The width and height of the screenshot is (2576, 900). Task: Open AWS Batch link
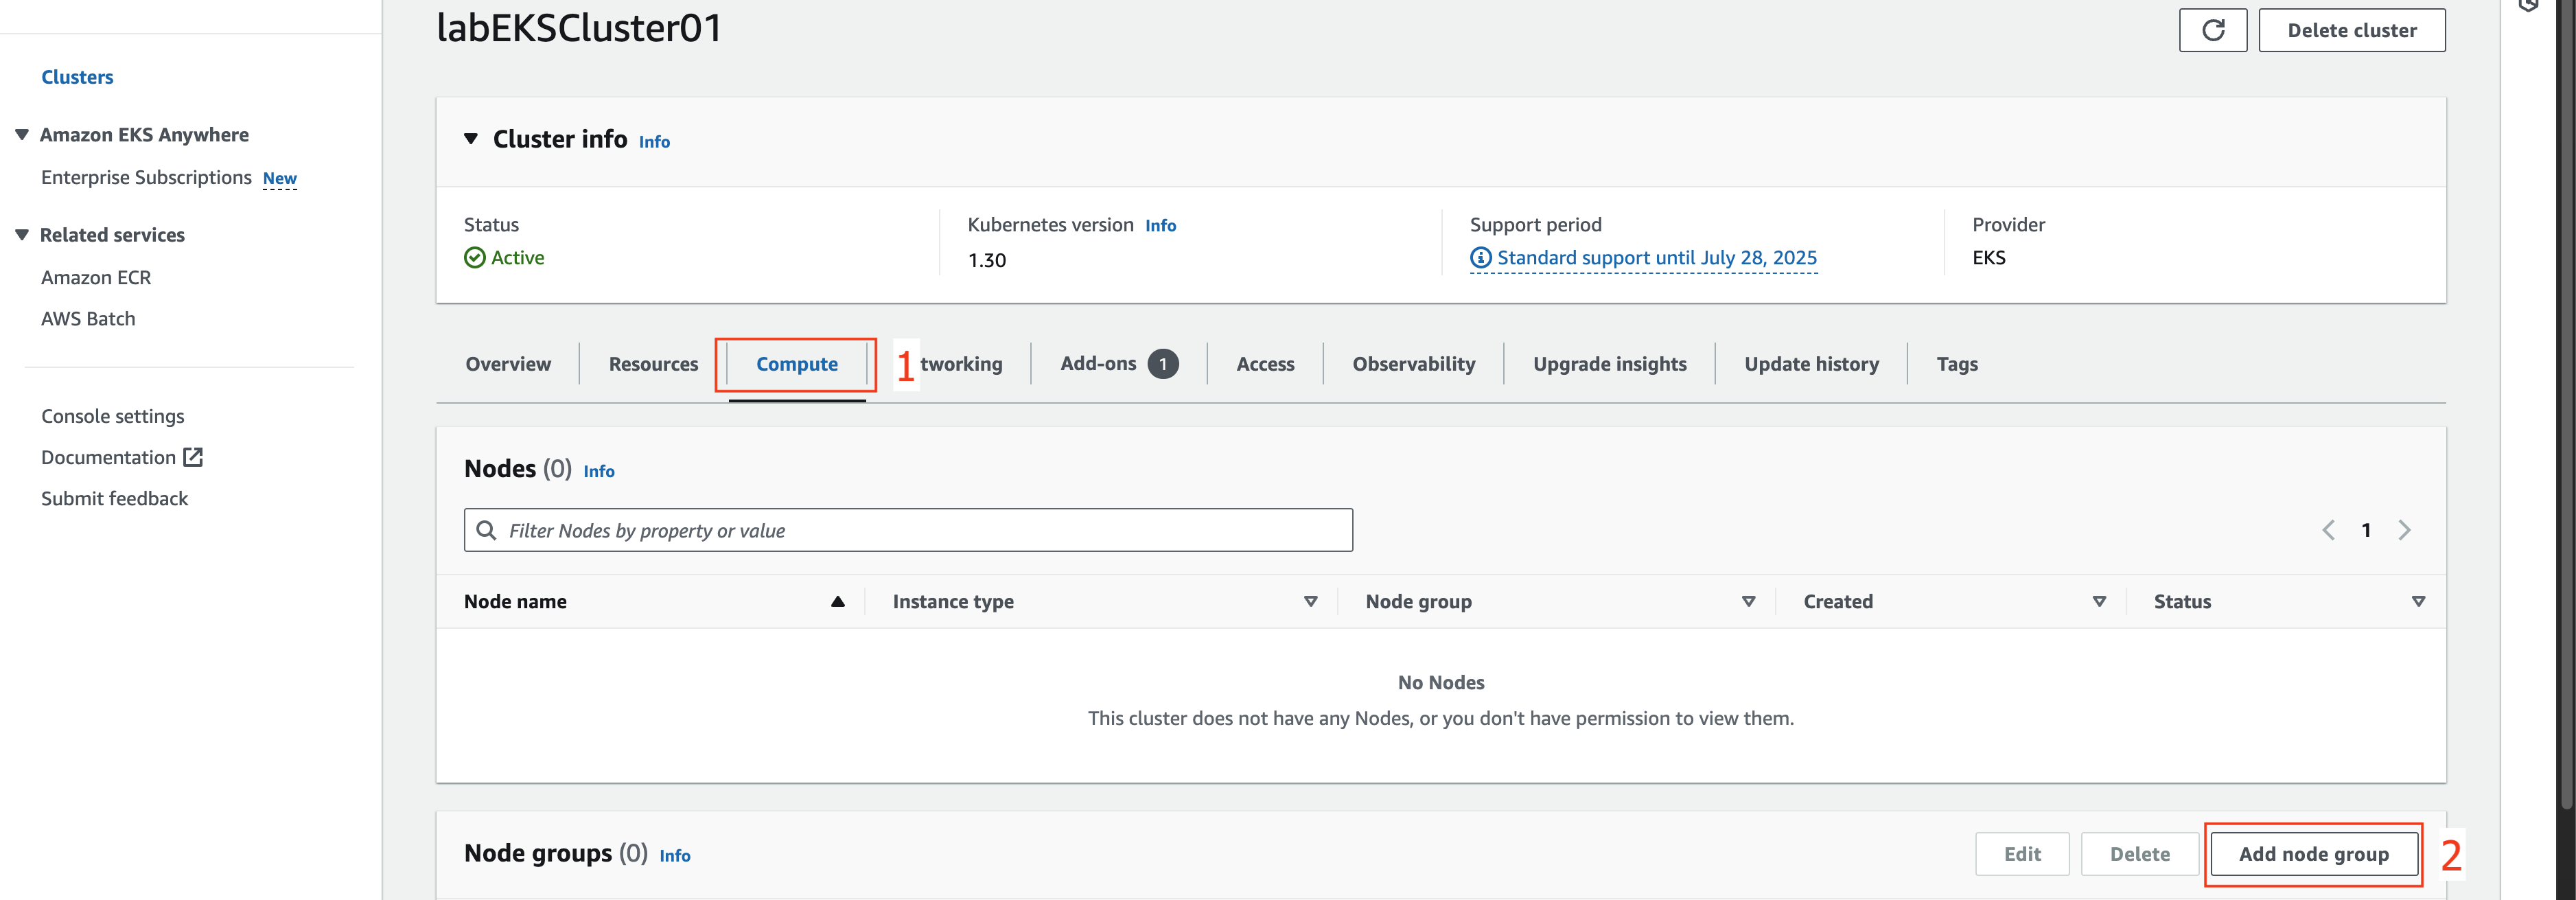(x=88, y=318)
